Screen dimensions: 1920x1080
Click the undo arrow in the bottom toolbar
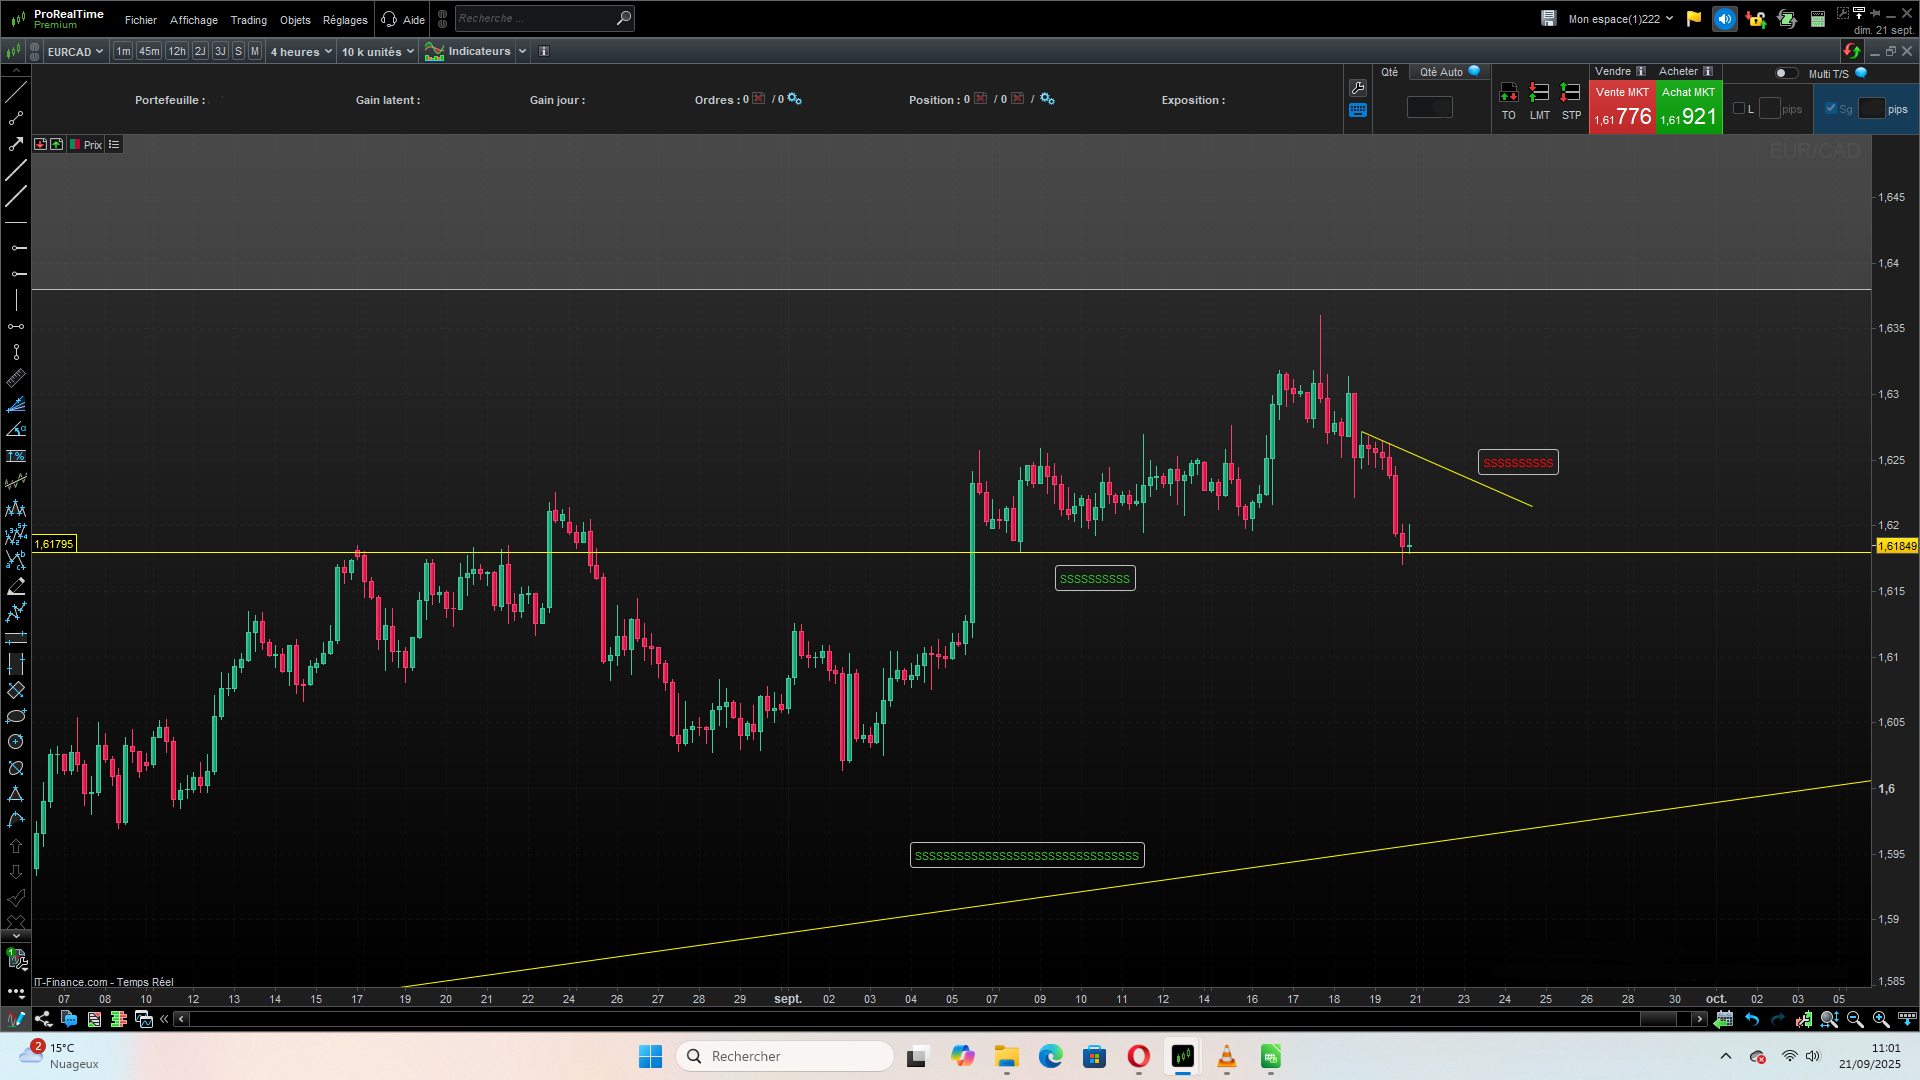(1752, 1019)
